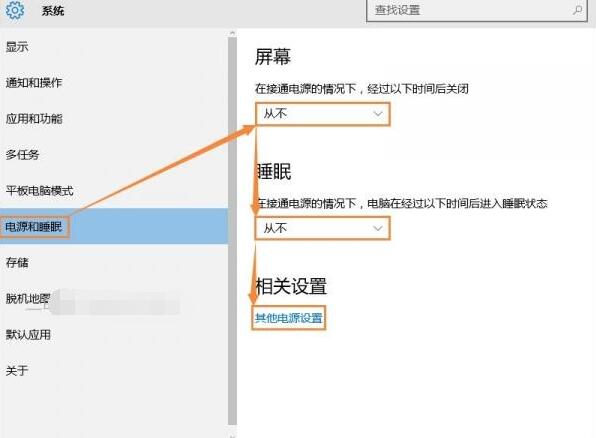Open 脱机地图 sidebar item

pos(28,298)
